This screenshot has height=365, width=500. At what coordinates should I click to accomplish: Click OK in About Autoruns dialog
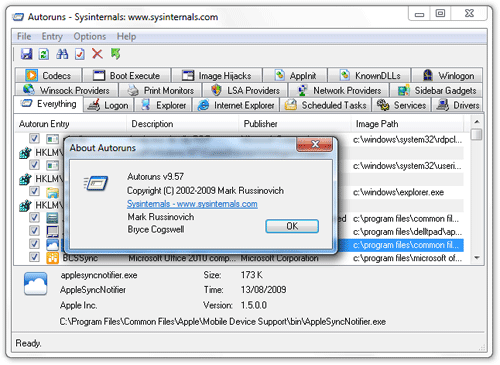pyautogui.click(x=292, y=226)
